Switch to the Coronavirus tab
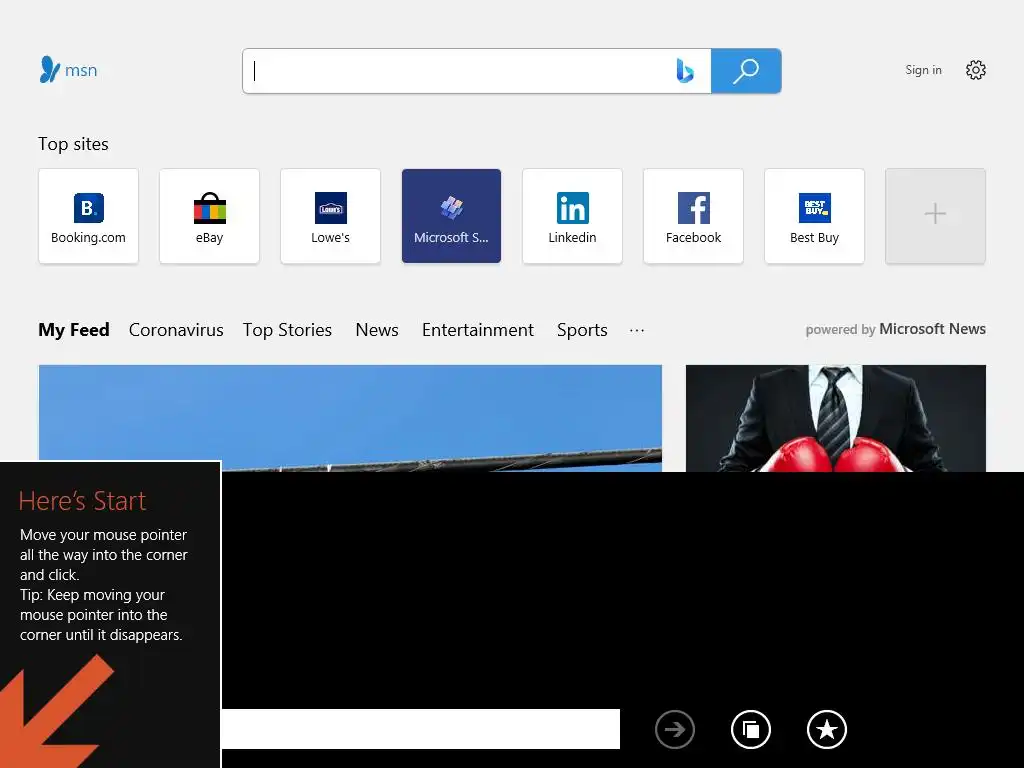 point(176,330)
